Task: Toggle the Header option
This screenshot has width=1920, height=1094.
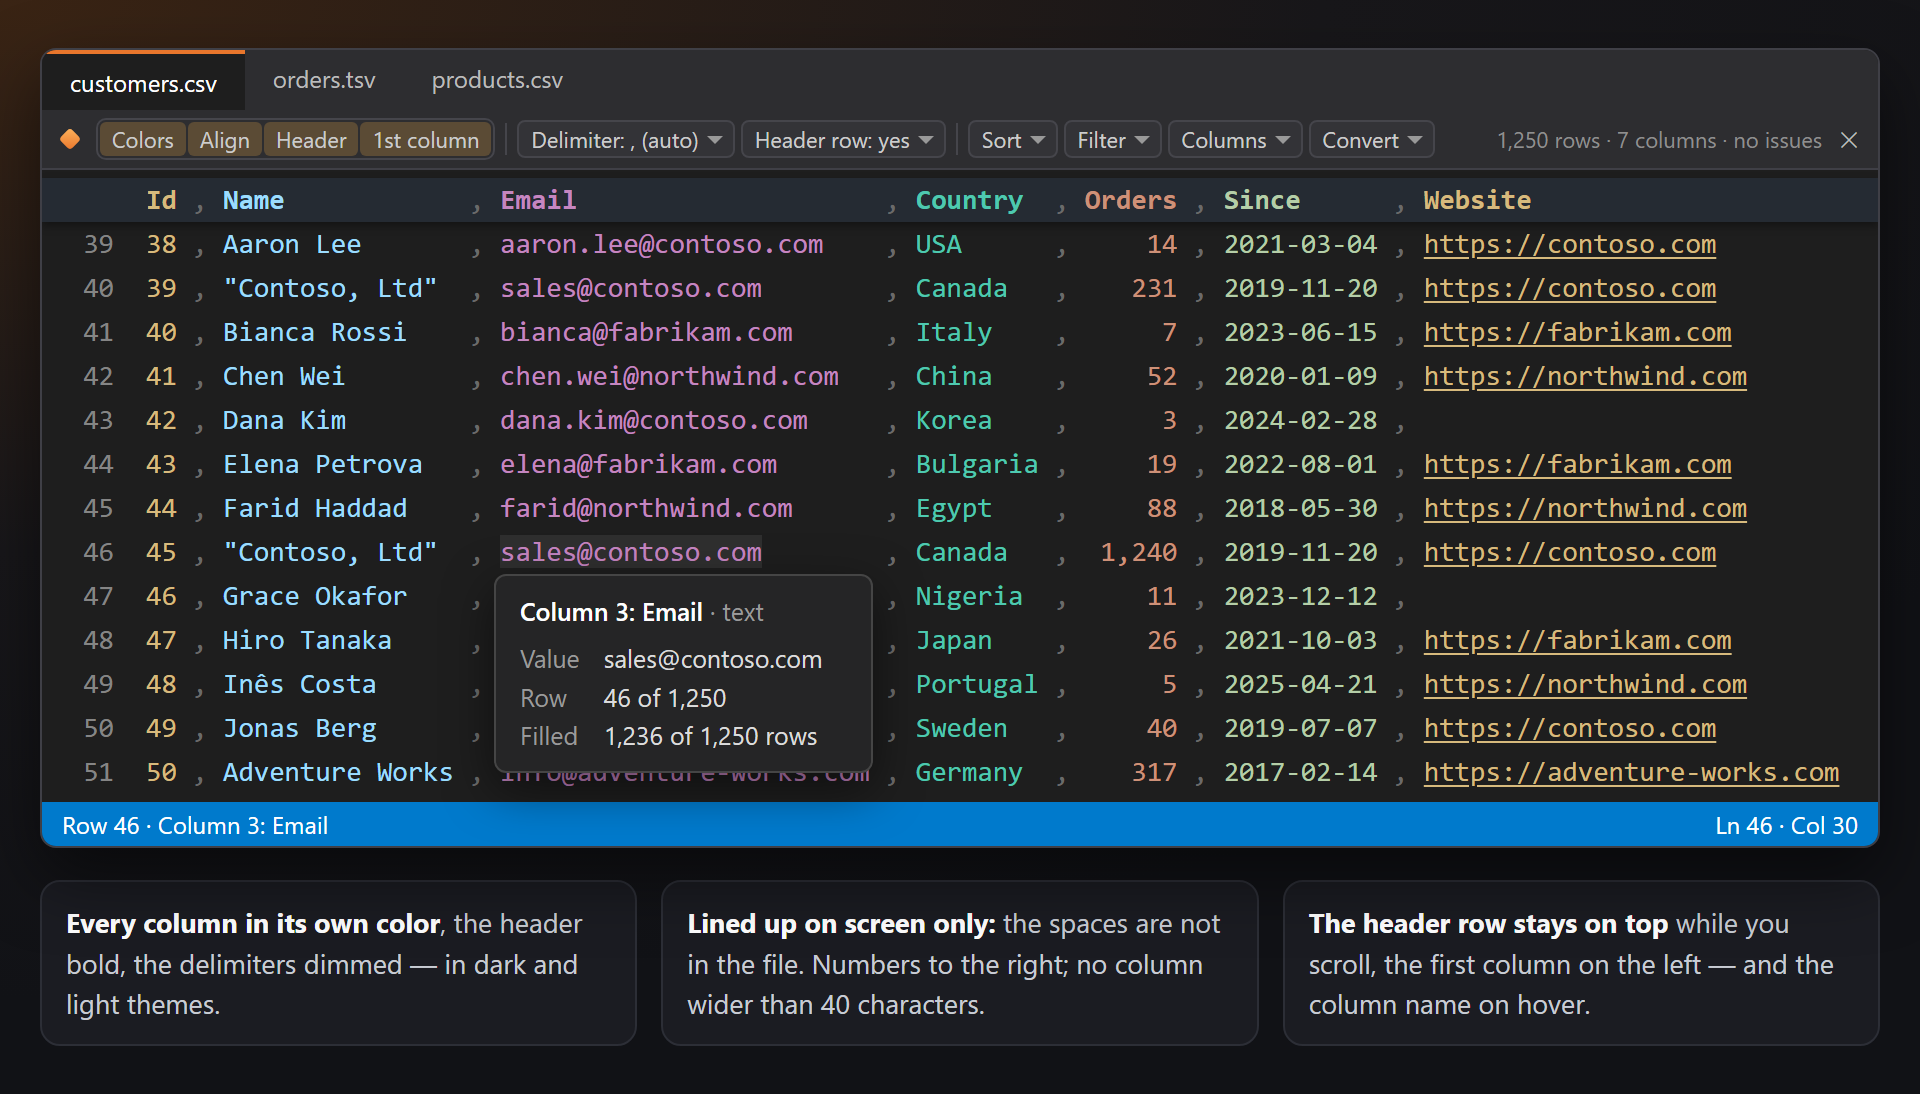Action: pyautogui.click(x=311, y=140)
